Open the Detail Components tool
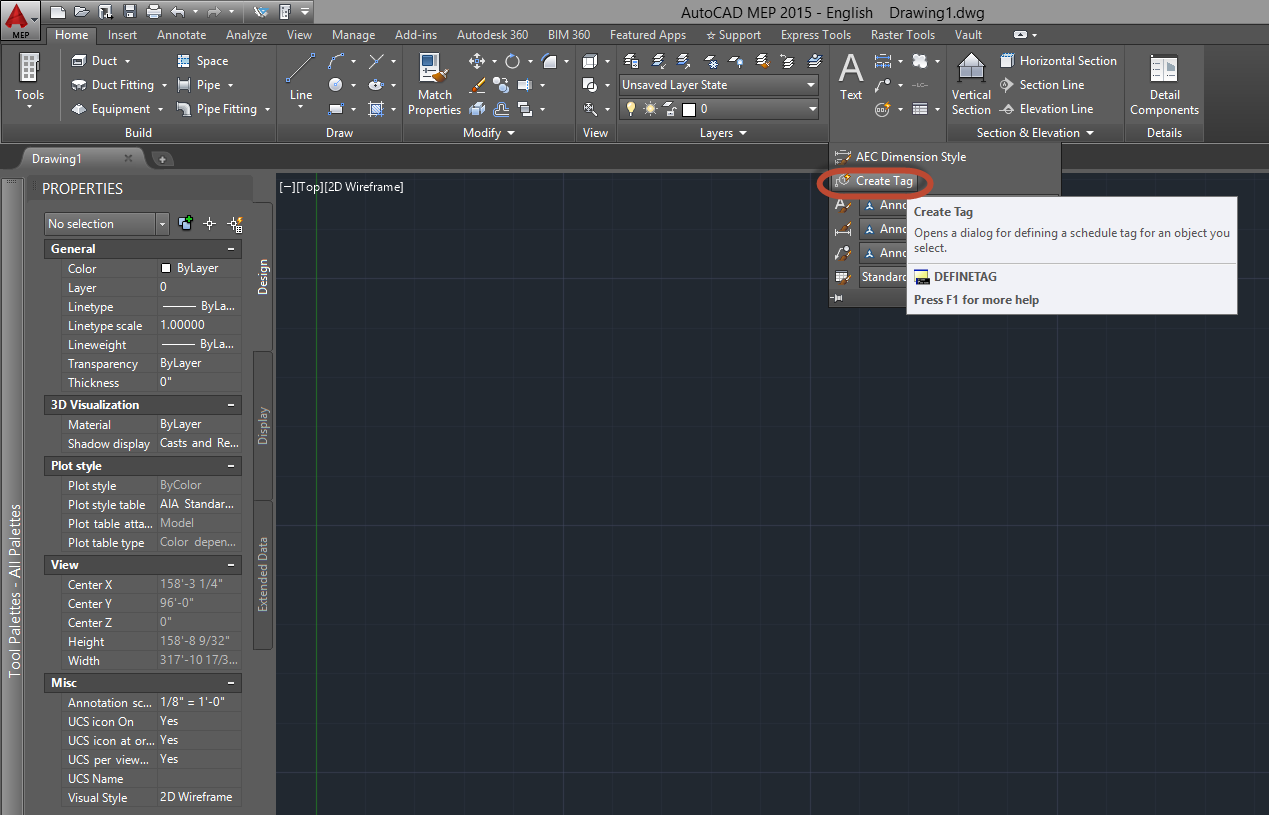Image resolution: width=1269 pixels, height=815 pixels. (x=1163, y=83)
